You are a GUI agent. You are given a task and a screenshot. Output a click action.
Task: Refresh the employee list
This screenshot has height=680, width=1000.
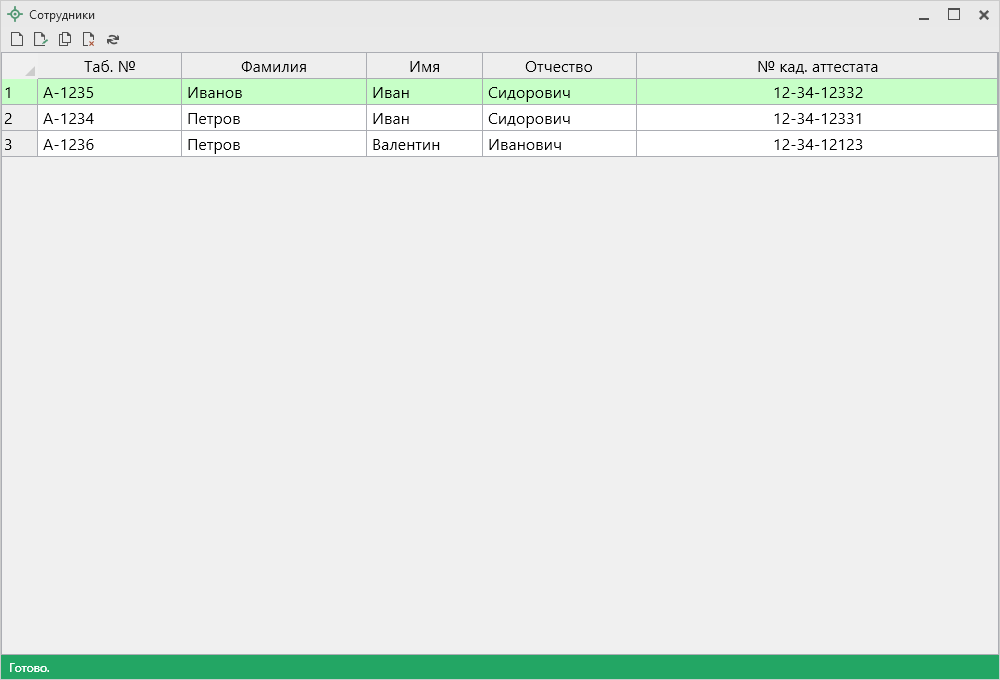point(113,40)
